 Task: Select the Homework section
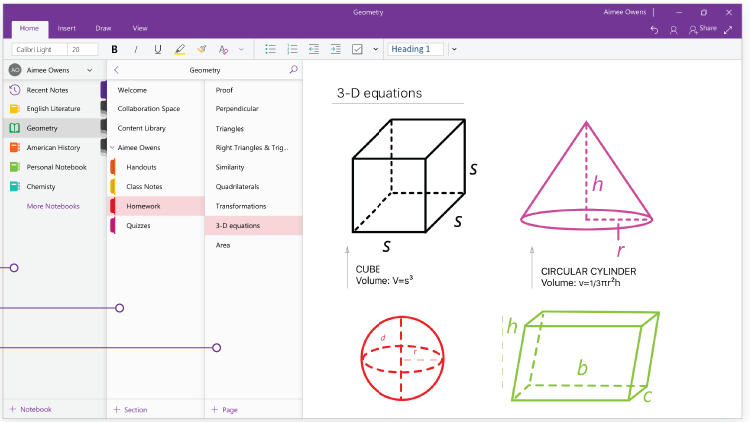click(155, 206)
